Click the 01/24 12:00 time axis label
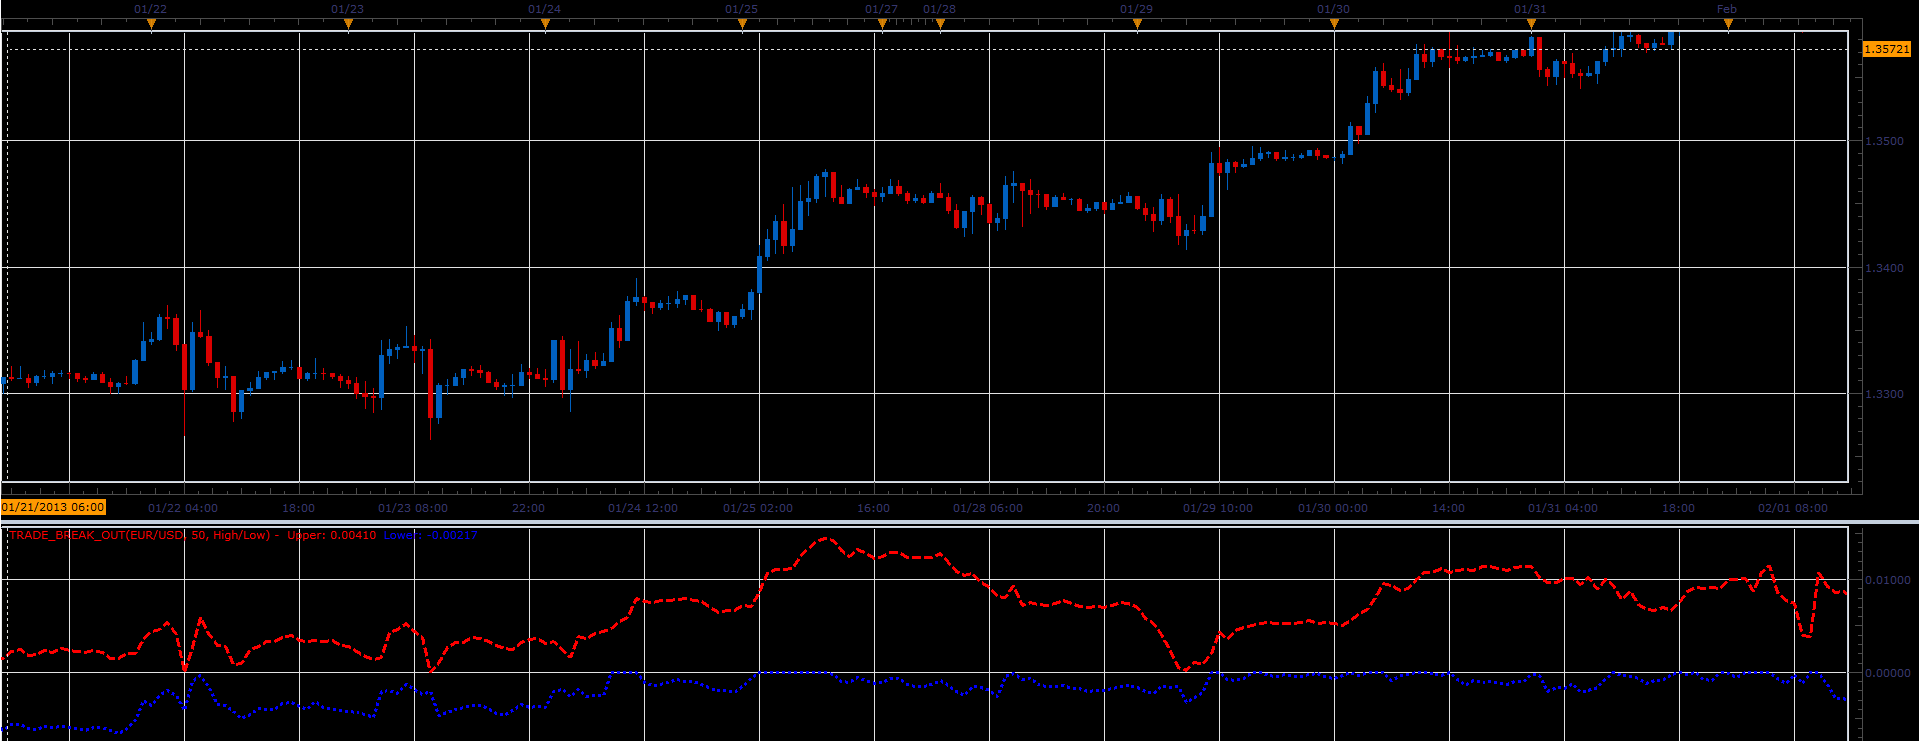This screenshot has height=741, width=1919. coord(643,508)
